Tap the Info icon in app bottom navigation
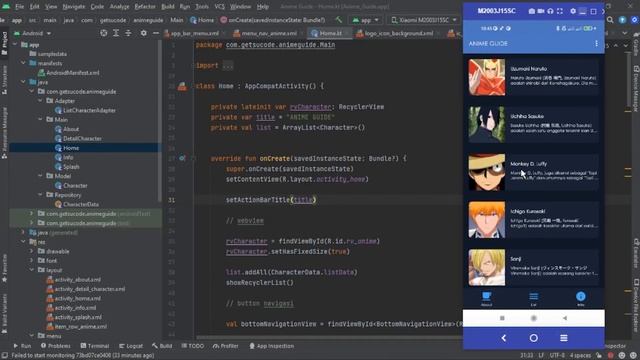Viewport: 640px width, 360px height. coord(580,298)
